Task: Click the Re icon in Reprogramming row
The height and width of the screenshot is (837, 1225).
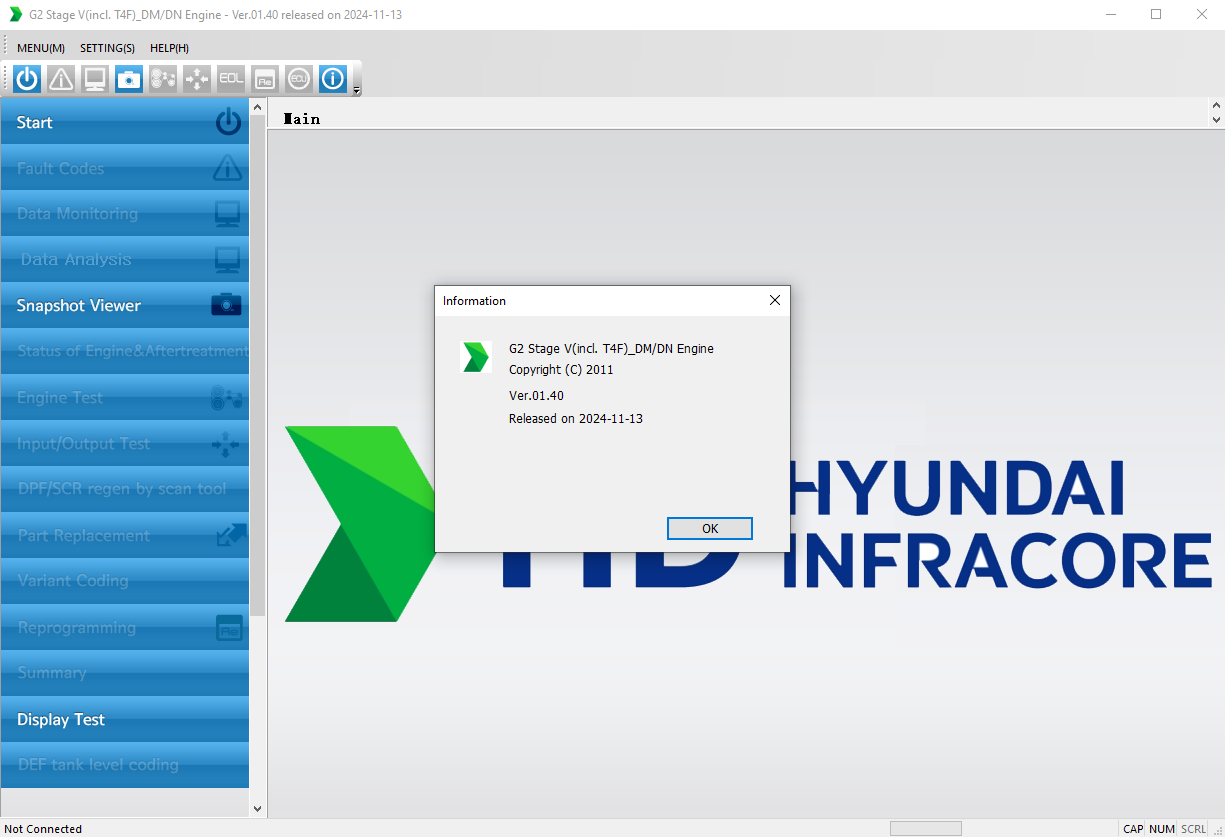Action: [x=229, y=628]
